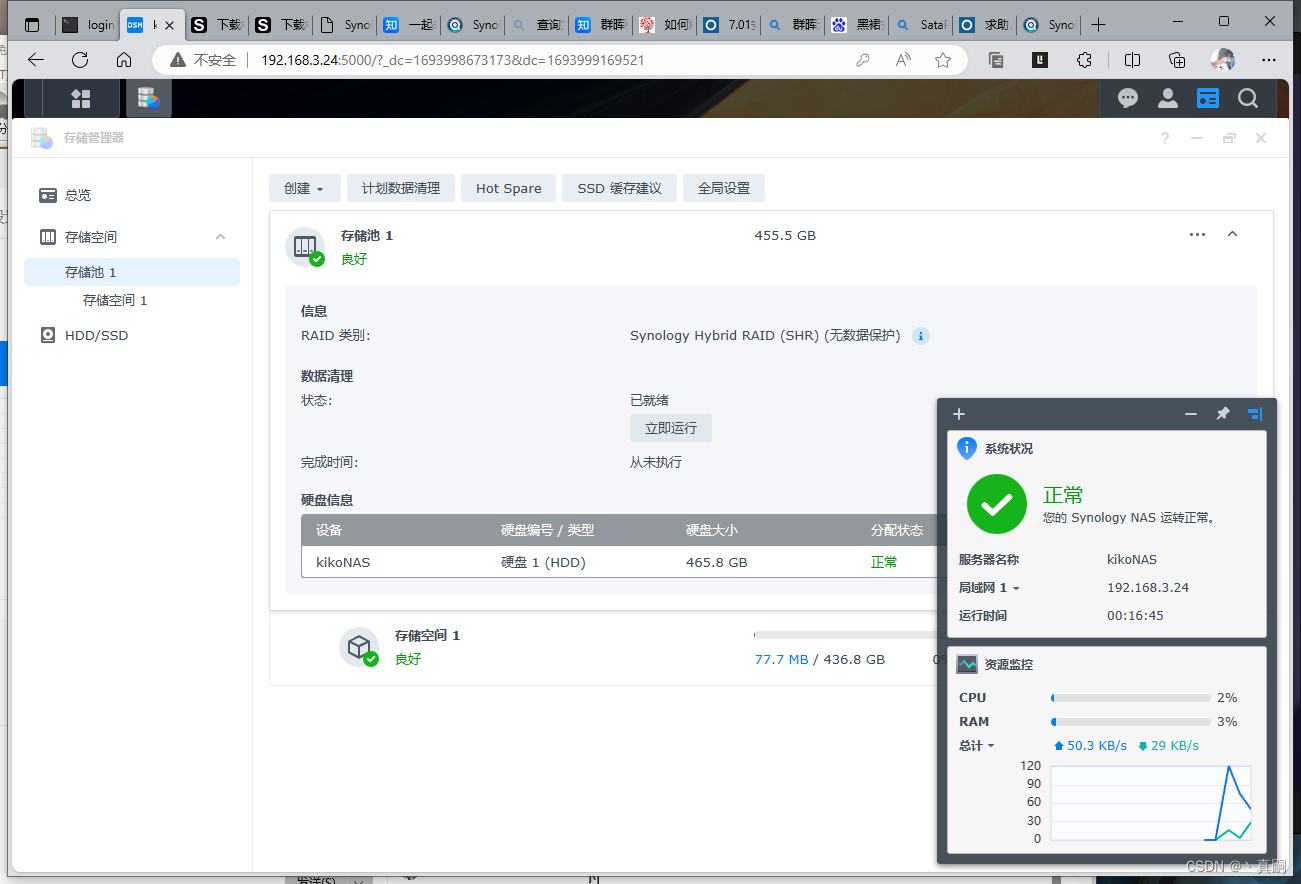This screenshot has width=1301, height=884.
Task: Switch to the 7.01 browser tab
Action: point(728,25)
